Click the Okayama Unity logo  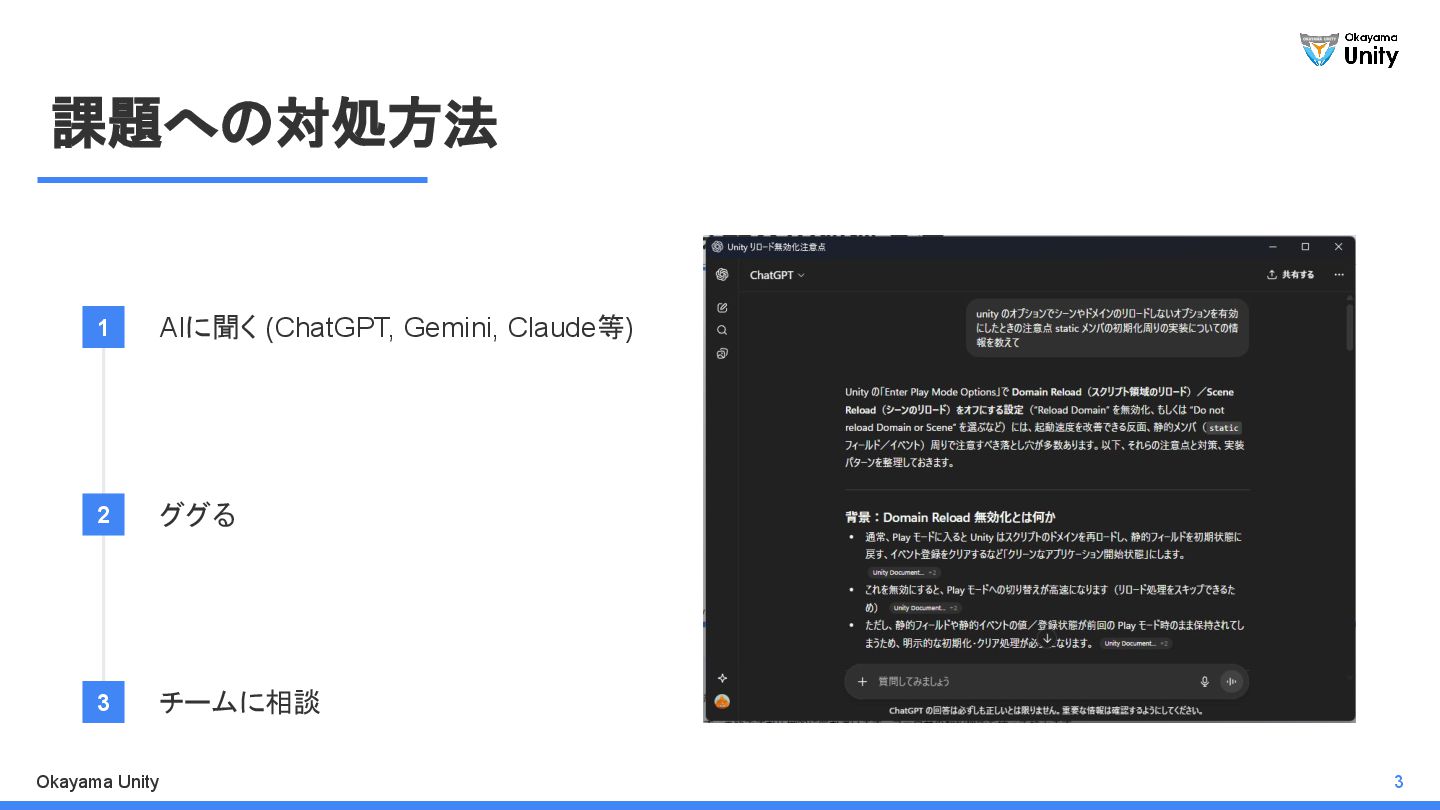pos(1349,49)
